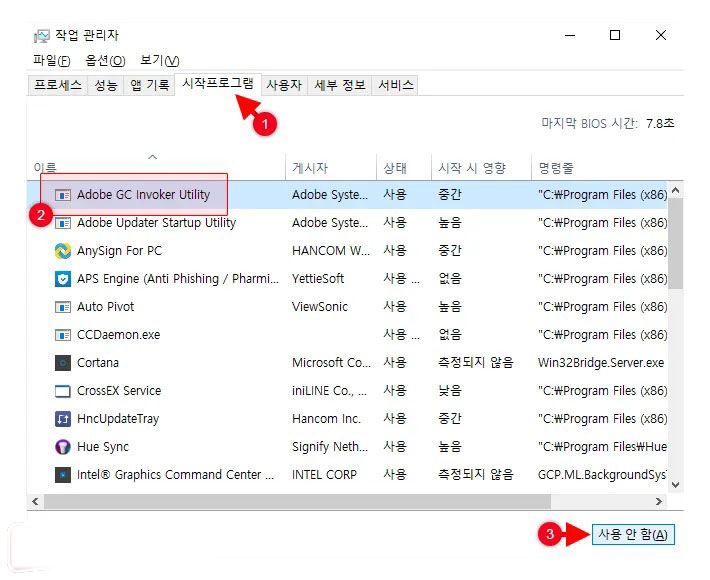The height and width of the screenshot is (580, 710).
Task: Switch to the 세부 정보 tab
Action: [340, 85]
